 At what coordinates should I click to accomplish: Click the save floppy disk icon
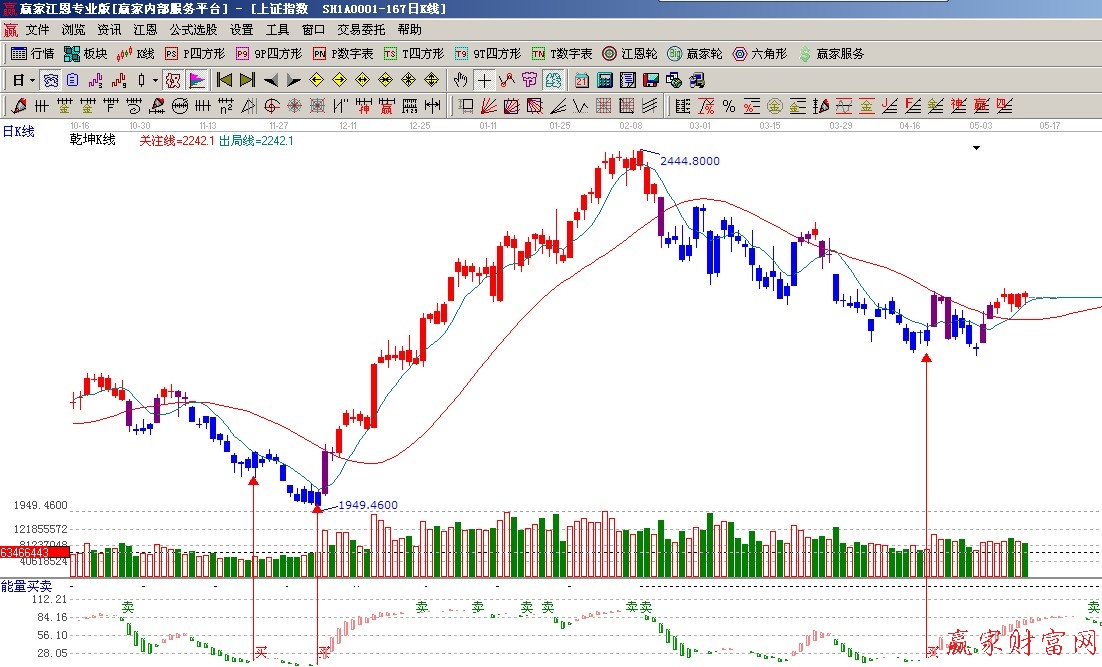point(651,80)
